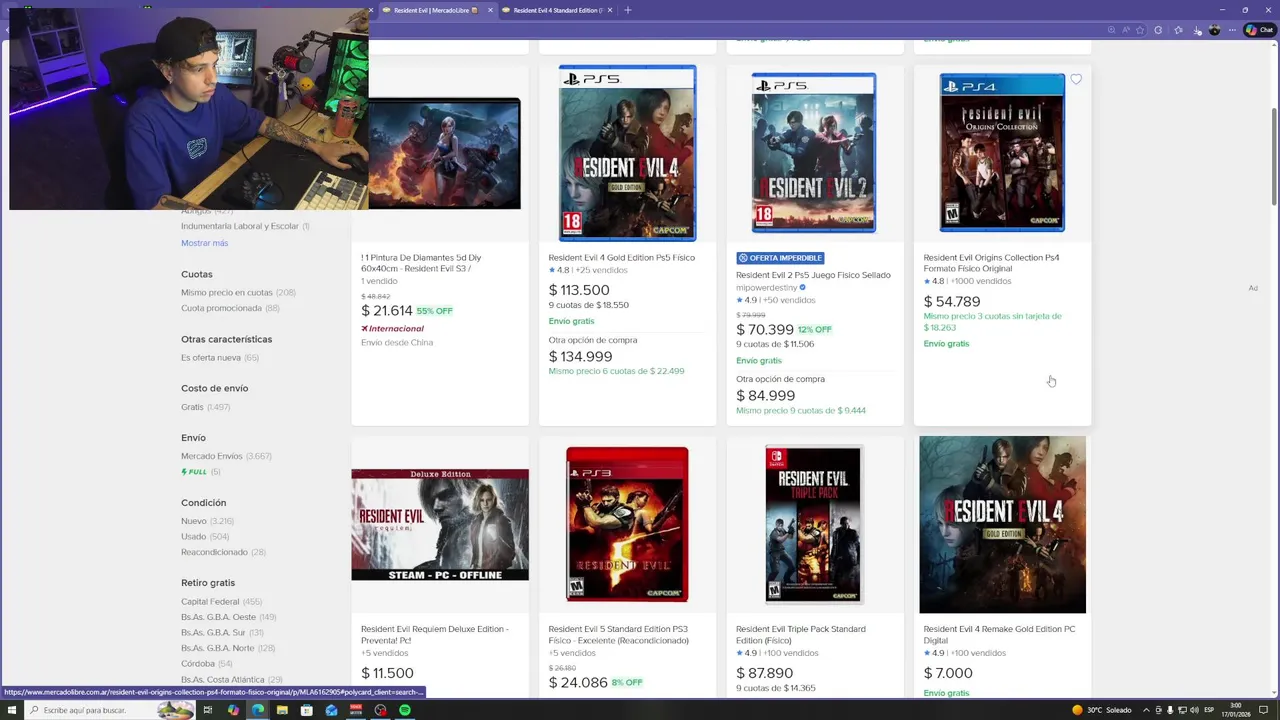Click the Edge Copilot Chat button
The height and width of the screenshot is (720, 1280).
pos(1259,30)
